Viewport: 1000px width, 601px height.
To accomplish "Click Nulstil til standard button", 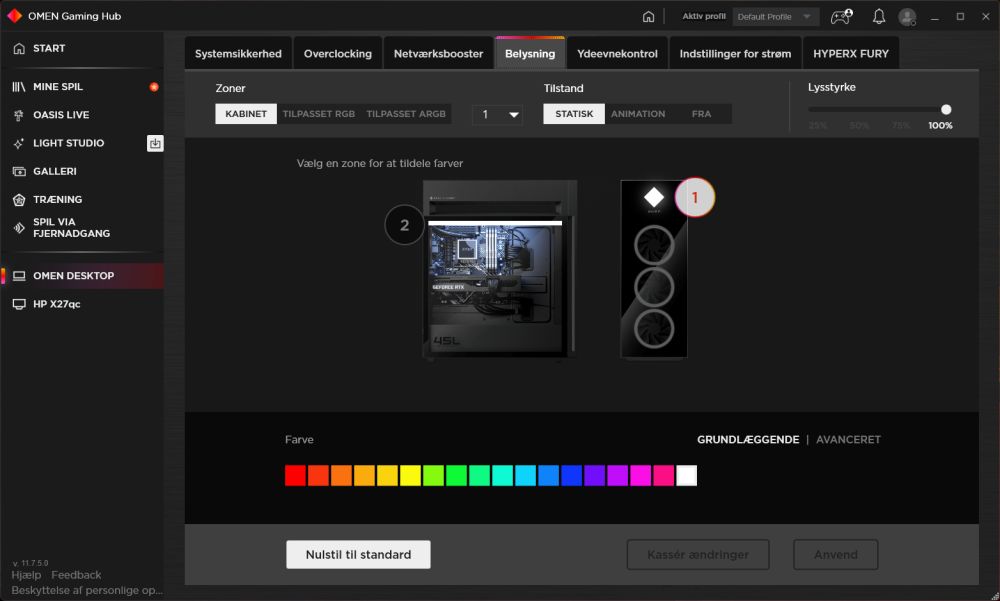I will (358, 554).
